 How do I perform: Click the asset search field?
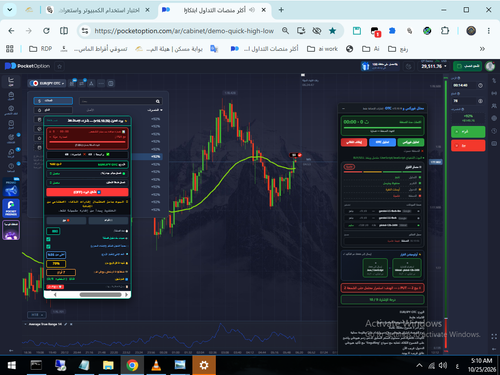pyautogui.click(x=121, y=101)
